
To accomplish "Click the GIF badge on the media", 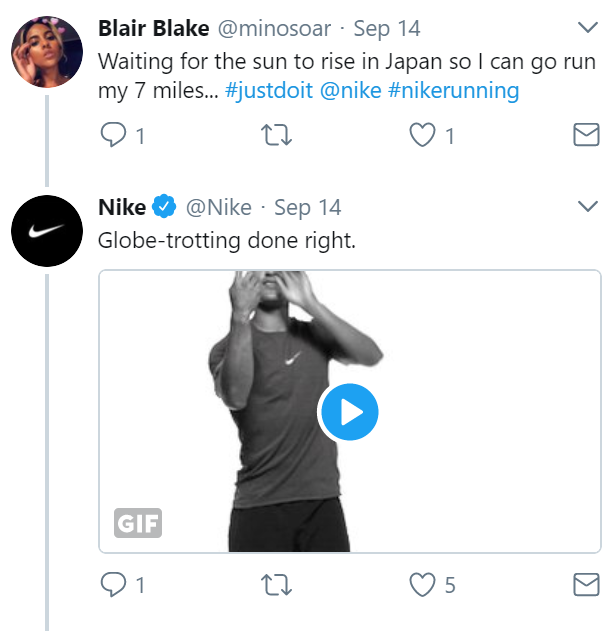I will (137, 523).
